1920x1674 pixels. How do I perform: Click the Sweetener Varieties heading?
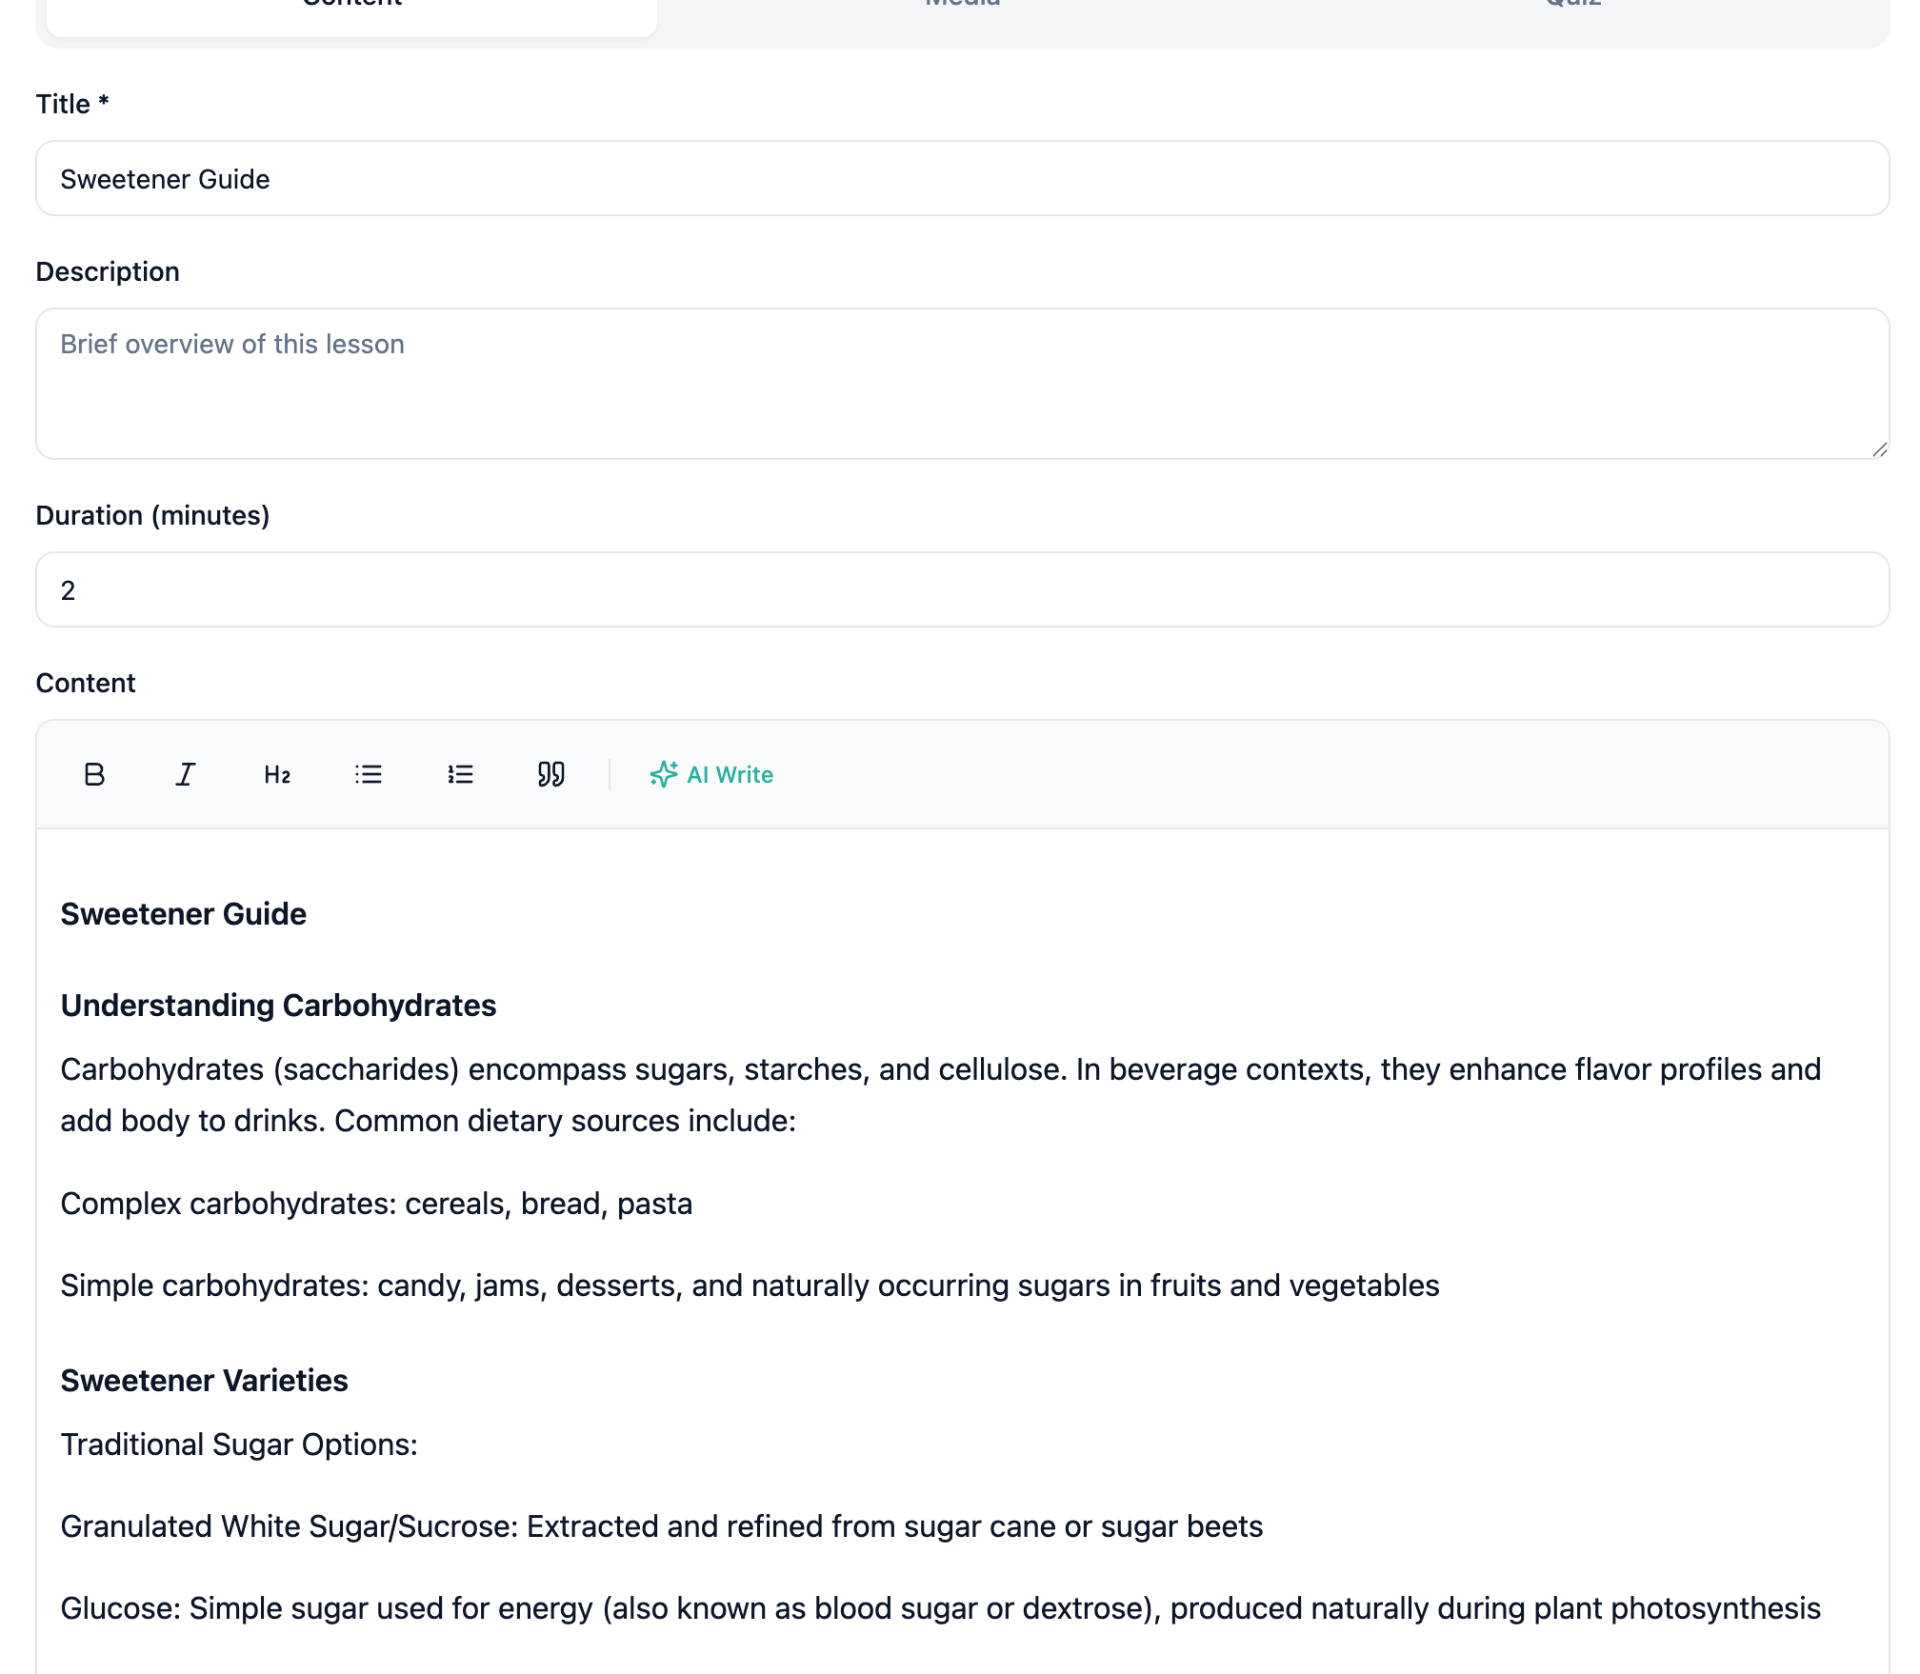click(x=204, y=1380)
